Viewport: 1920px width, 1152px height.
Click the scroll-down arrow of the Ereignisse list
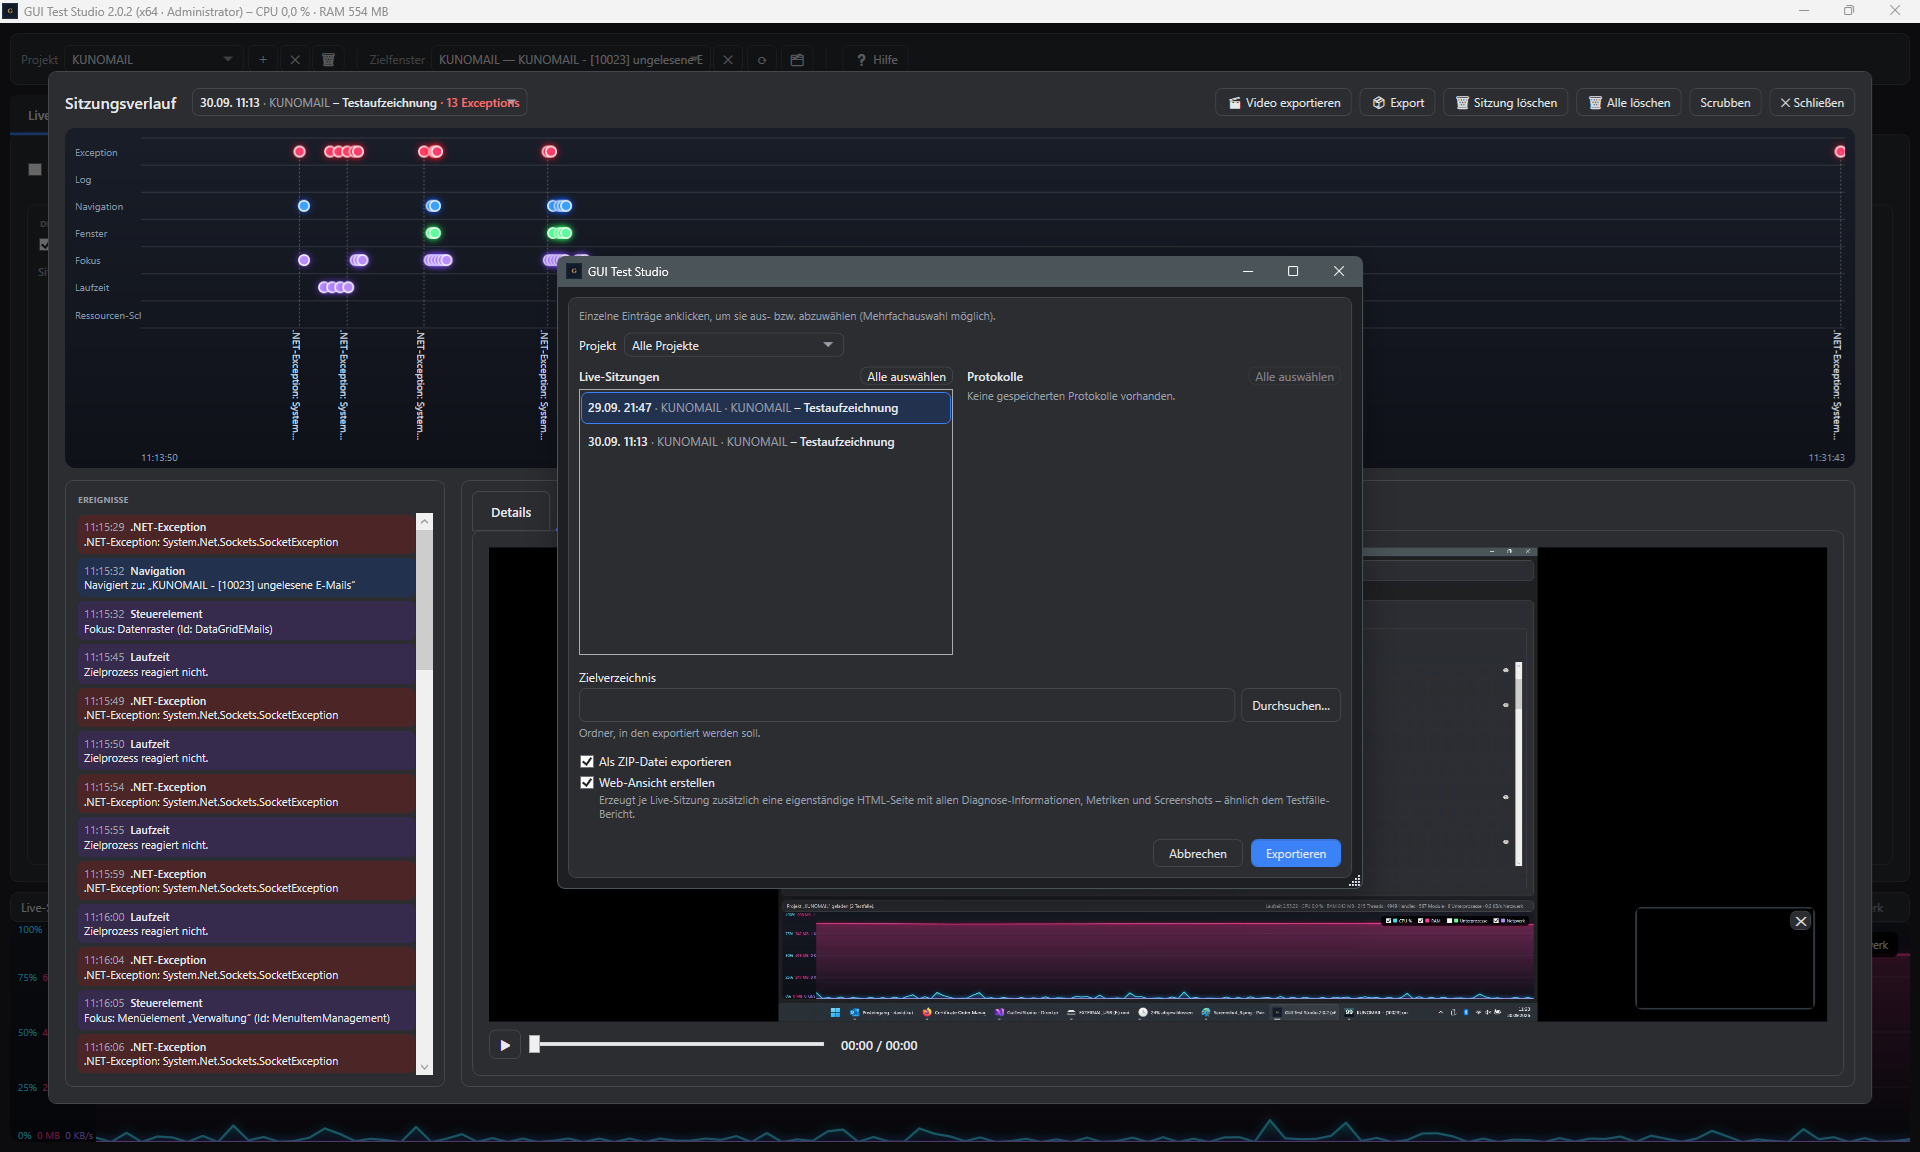(x=424, y=1067)
